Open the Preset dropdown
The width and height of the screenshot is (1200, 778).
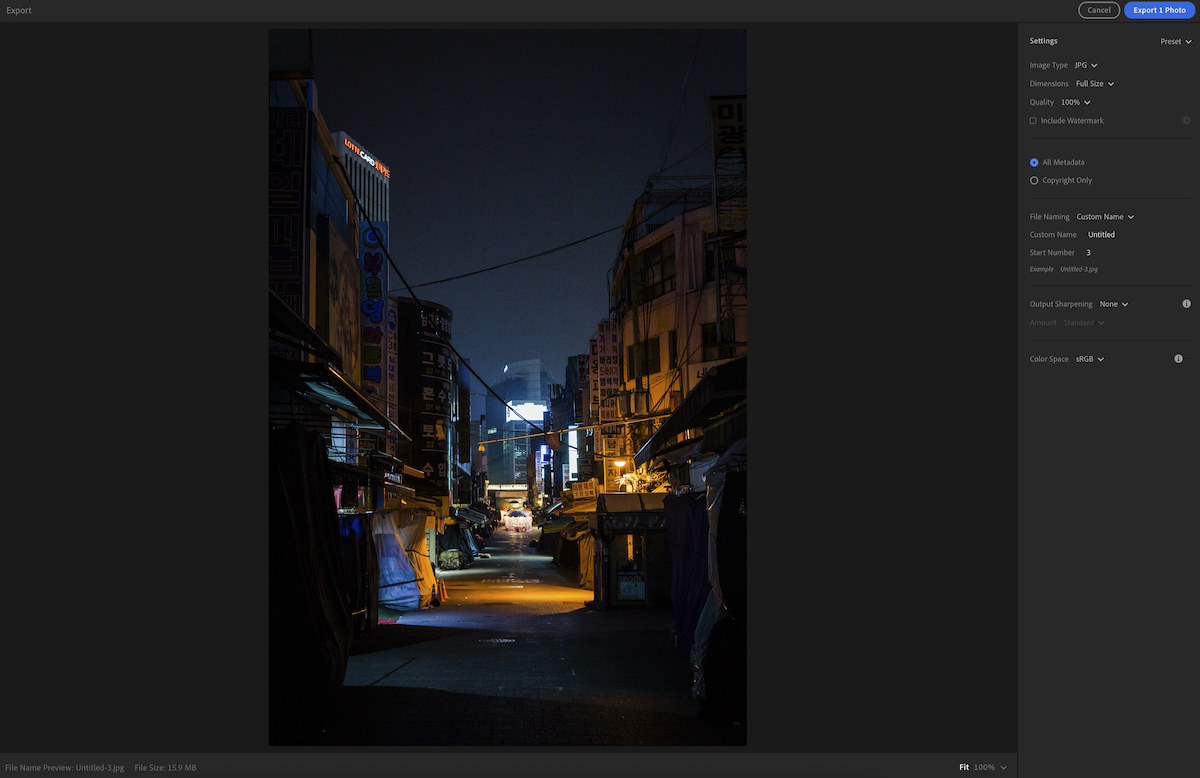tap(1175, 41)
